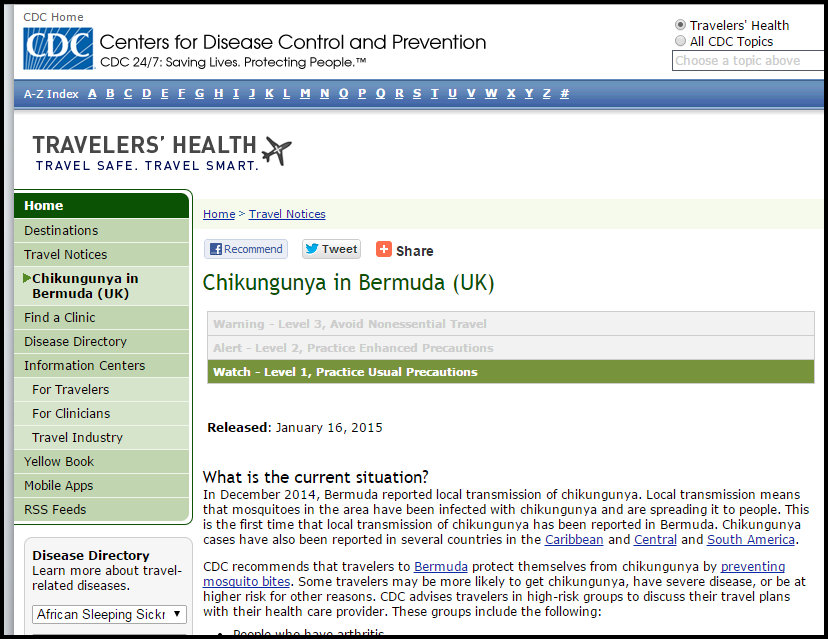The height and width of the screenshot is (639, 828).
Task: Click the Travelers' Health airplane logo
Action: [276, 151]
